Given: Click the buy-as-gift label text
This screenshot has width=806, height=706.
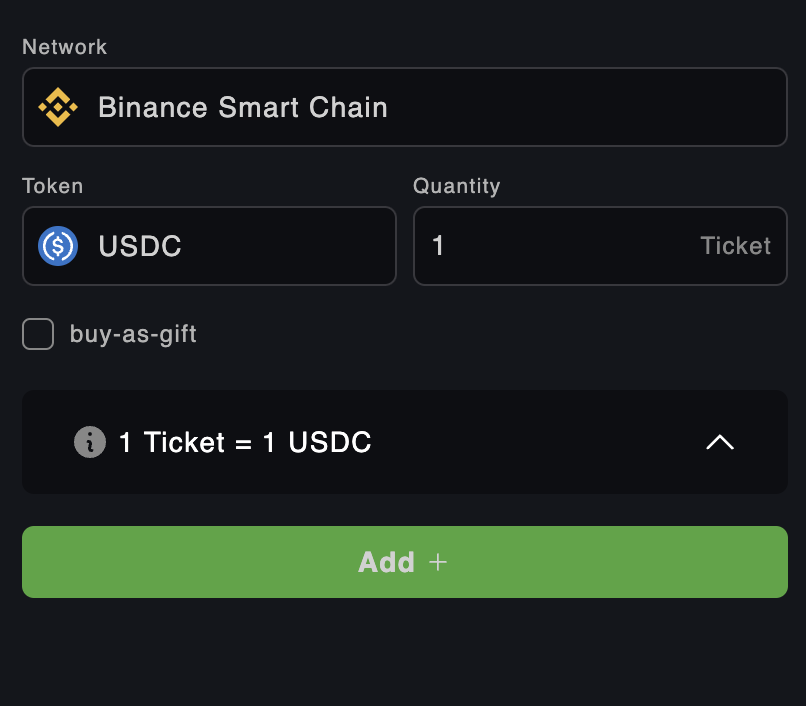Looking at the screenshot, I should (x=133, y=334).
